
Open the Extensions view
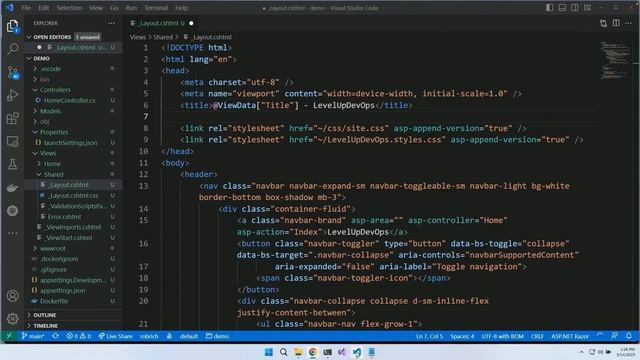pyautogui.click(x=13, y=118)
